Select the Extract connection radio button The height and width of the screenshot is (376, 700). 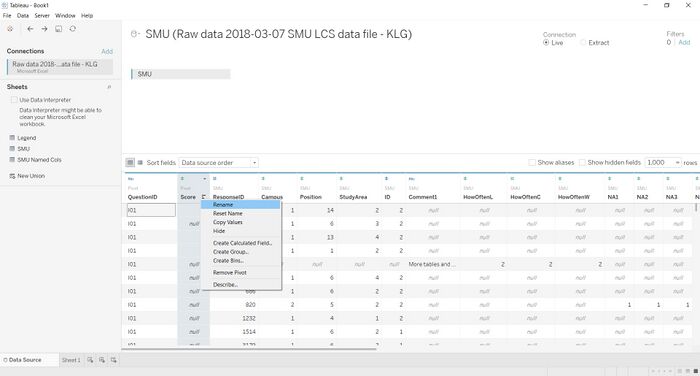tap(583, 43)
